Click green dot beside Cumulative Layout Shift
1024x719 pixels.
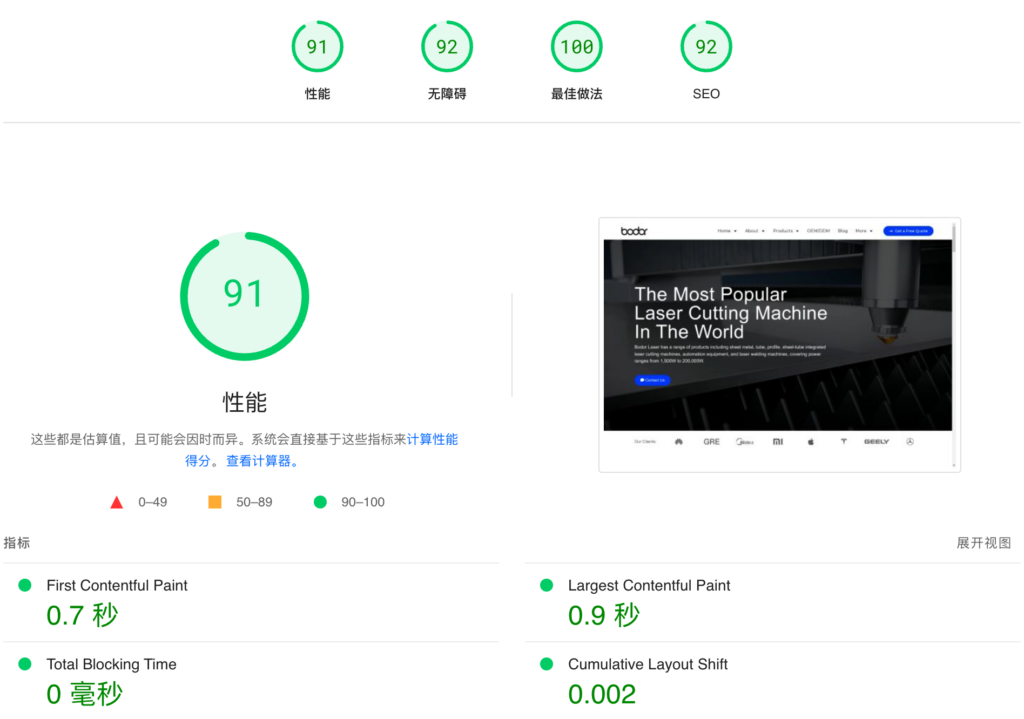click(x=547, y=664)
